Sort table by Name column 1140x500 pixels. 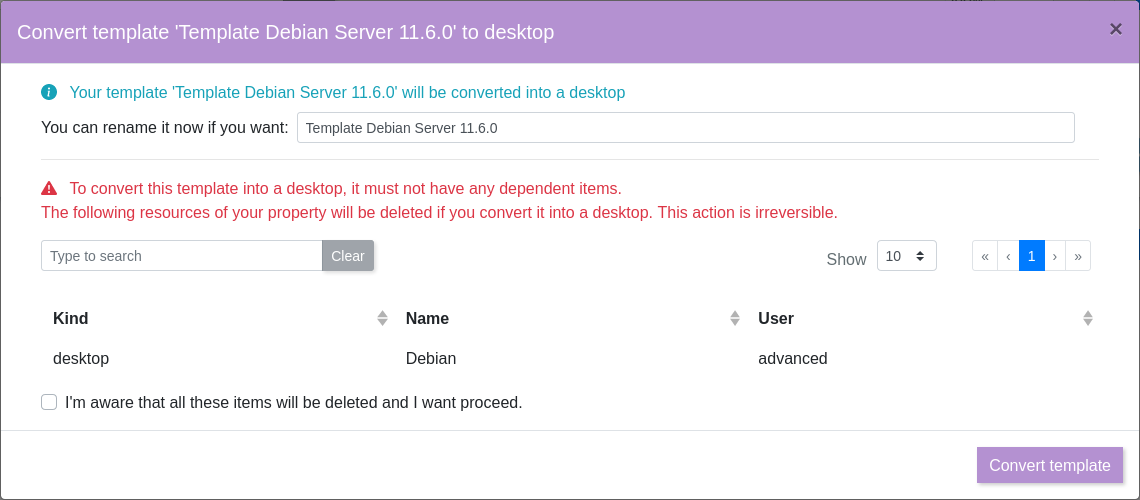click(735, 318)
